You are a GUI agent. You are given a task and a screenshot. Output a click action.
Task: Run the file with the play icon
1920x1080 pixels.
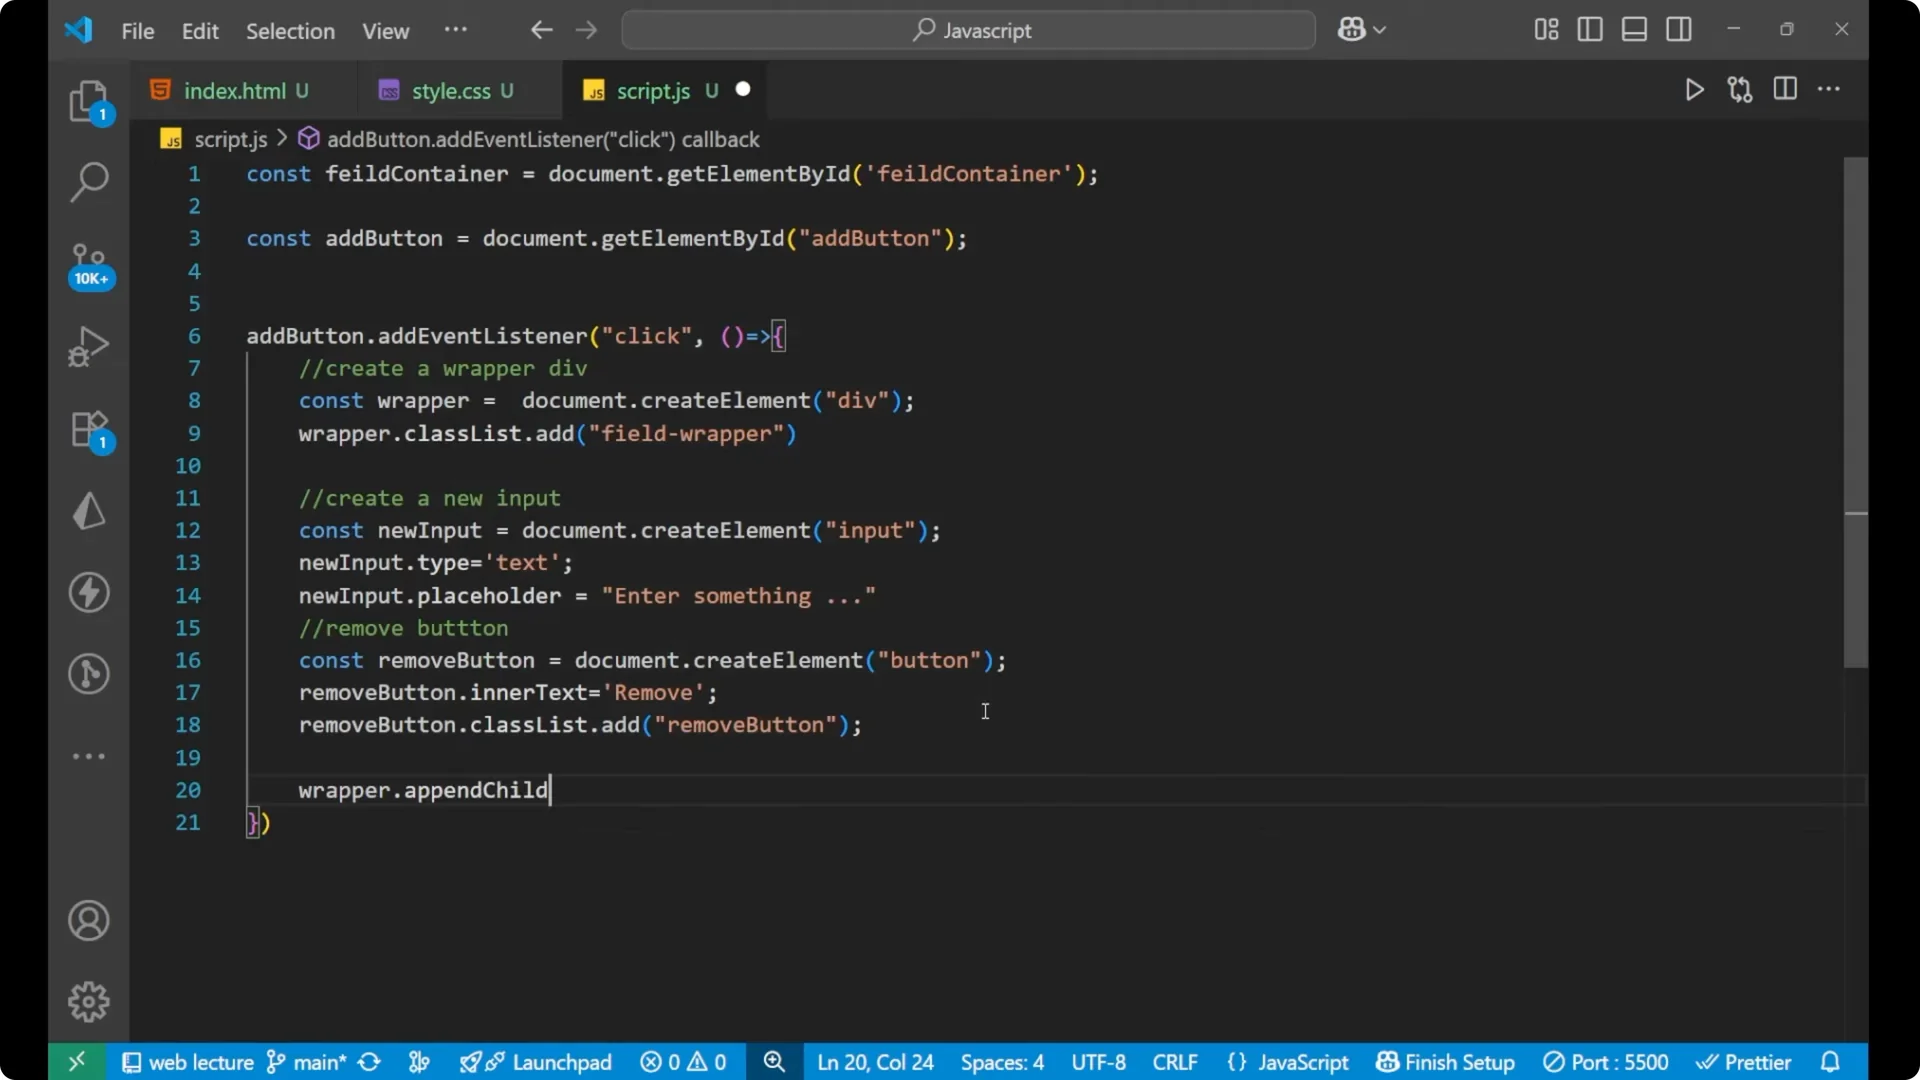point(1695,89)
